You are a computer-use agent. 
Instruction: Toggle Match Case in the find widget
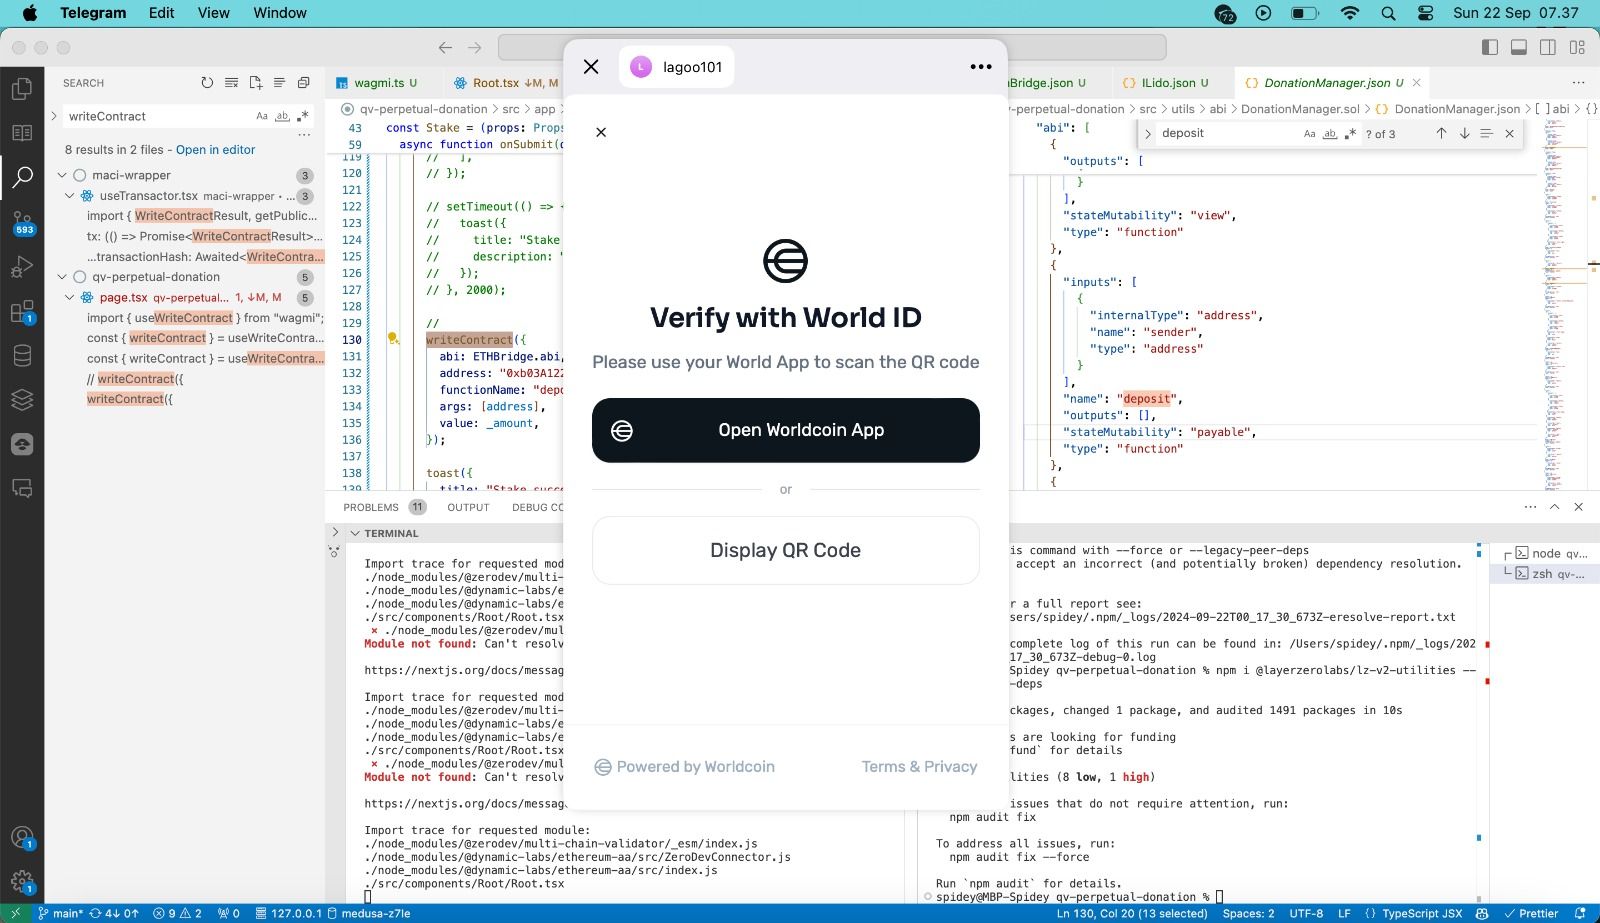(x=1309, y=133)
